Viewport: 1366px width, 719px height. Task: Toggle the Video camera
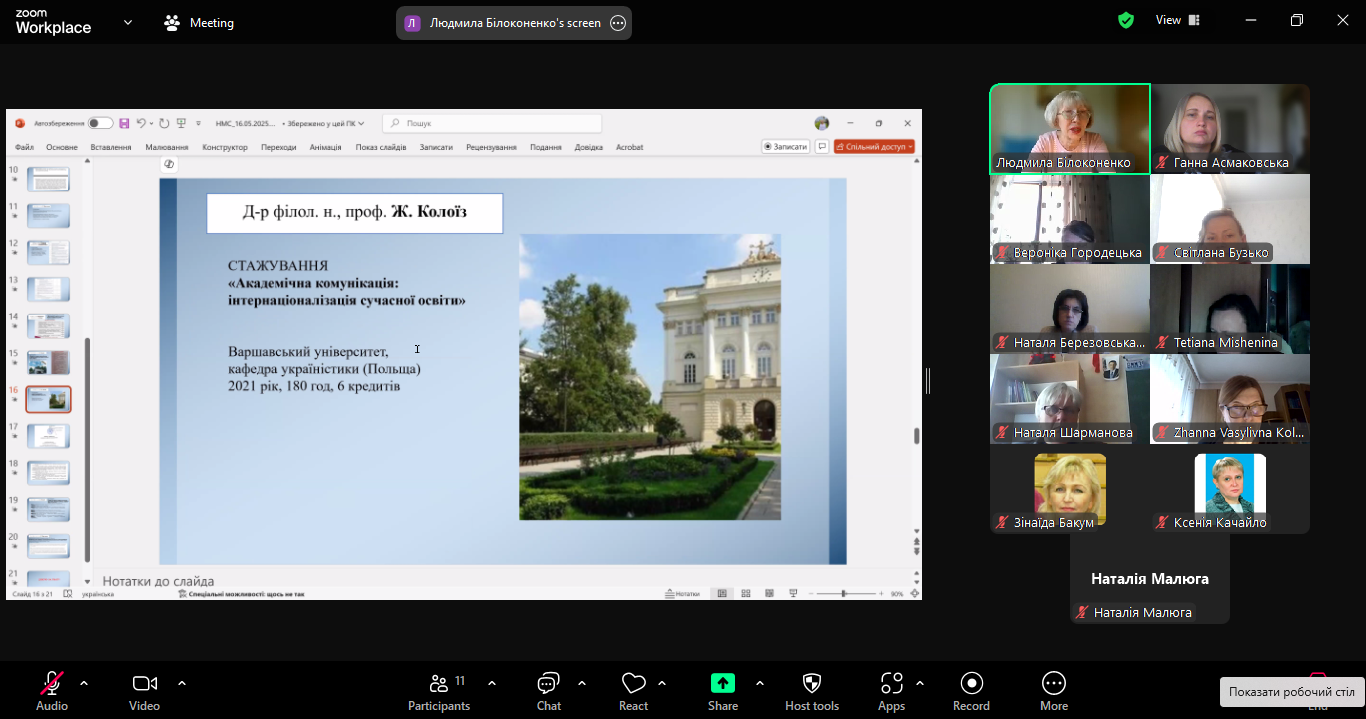point(144,684)
